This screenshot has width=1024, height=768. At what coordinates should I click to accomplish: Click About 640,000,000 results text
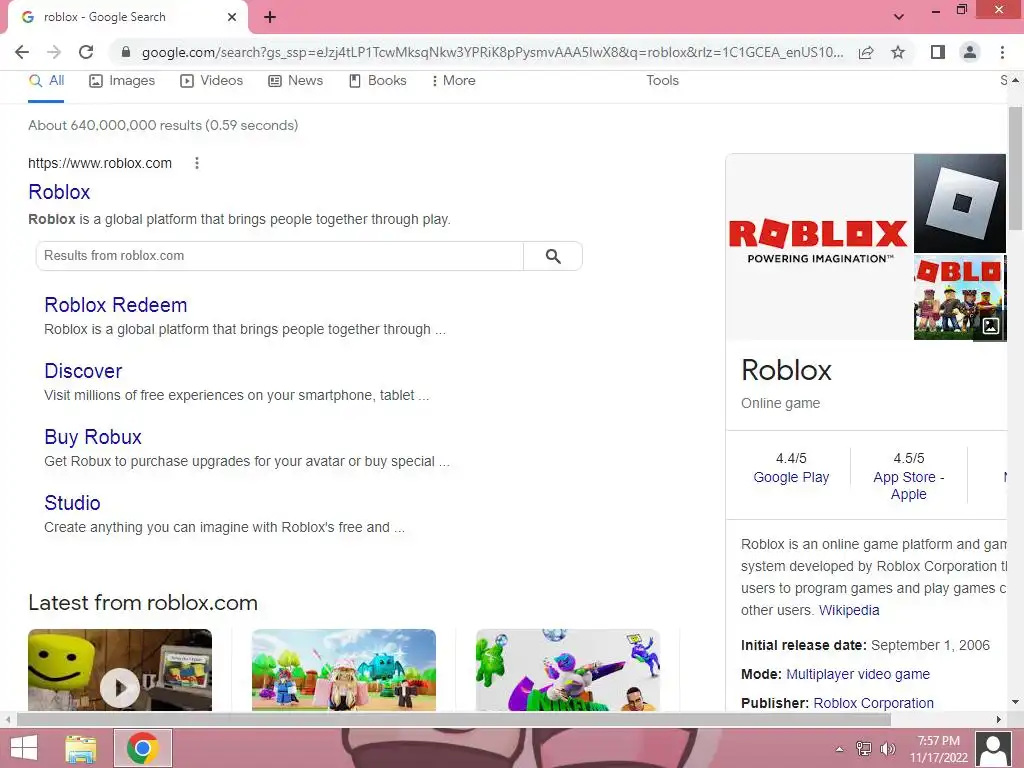click(x=163, y=125)
